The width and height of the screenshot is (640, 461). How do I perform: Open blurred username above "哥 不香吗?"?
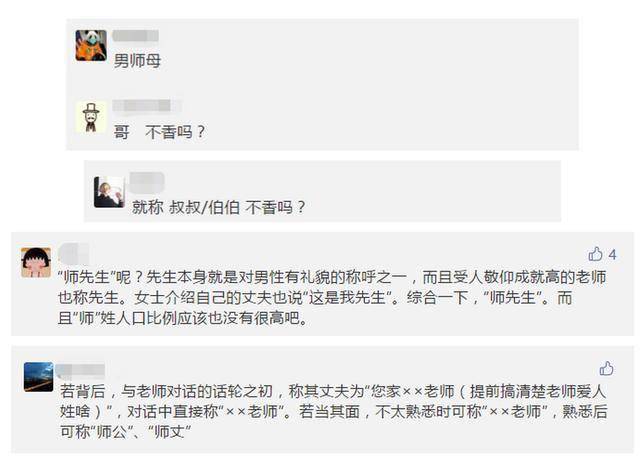pos(145,107)
